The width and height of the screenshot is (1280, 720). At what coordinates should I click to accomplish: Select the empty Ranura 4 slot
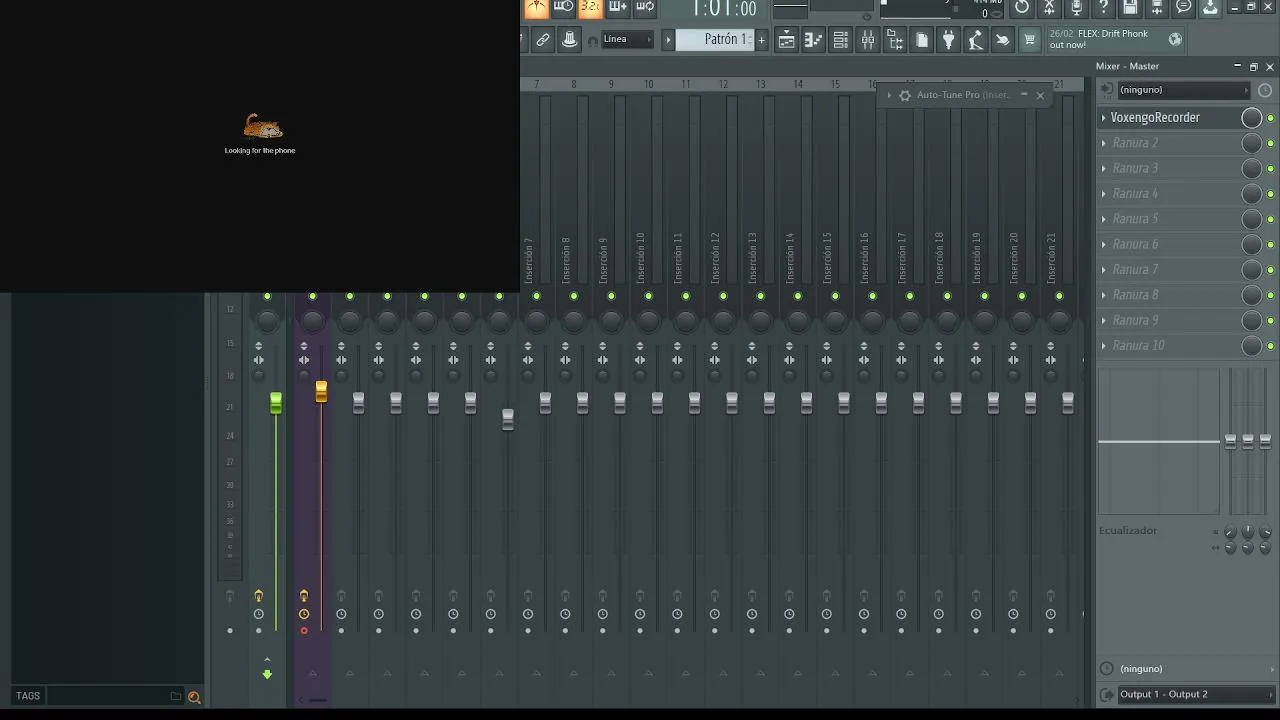tap(1168, 194)
